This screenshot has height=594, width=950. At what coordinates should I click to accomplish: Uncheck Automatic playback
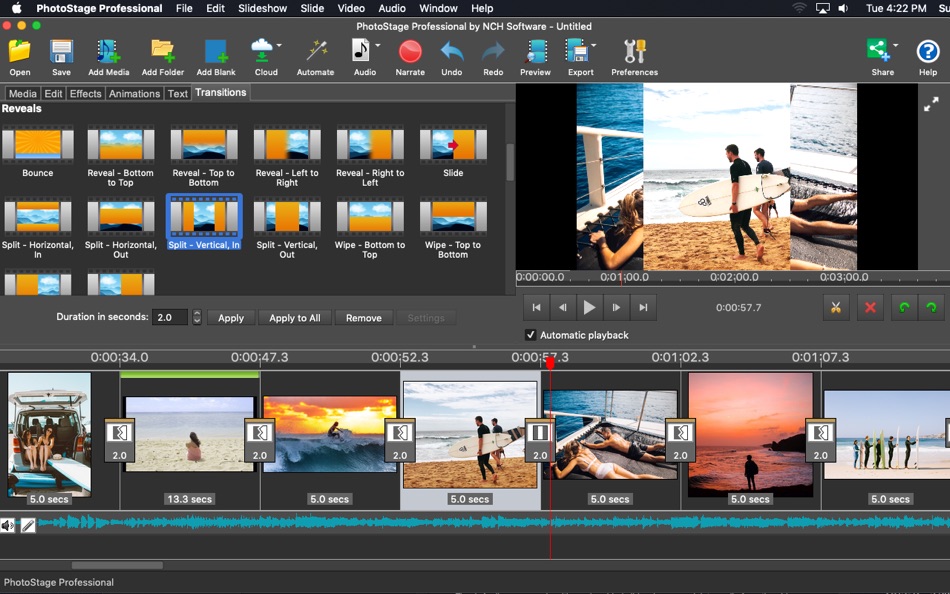coord(531,334)
